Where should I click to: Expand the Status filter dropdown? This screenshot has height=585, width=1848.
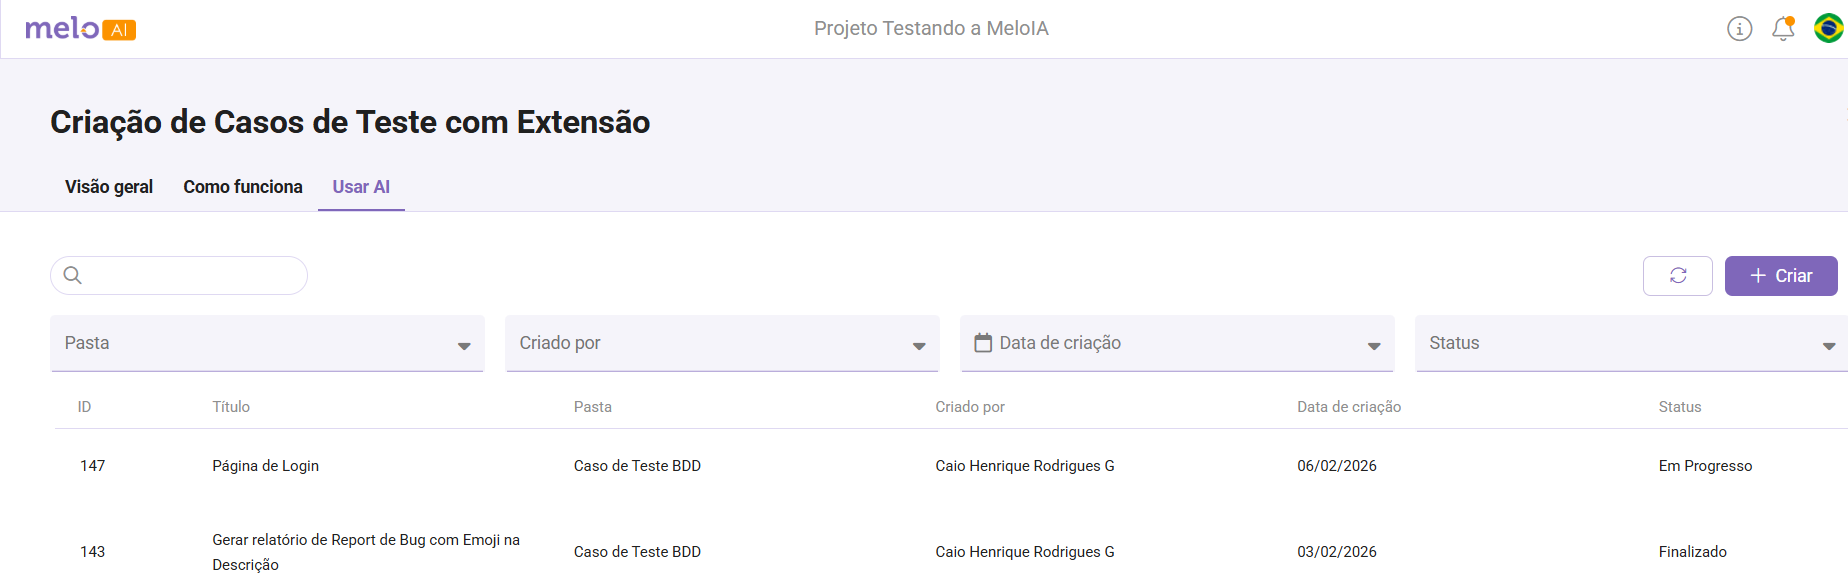[1828, 346]
